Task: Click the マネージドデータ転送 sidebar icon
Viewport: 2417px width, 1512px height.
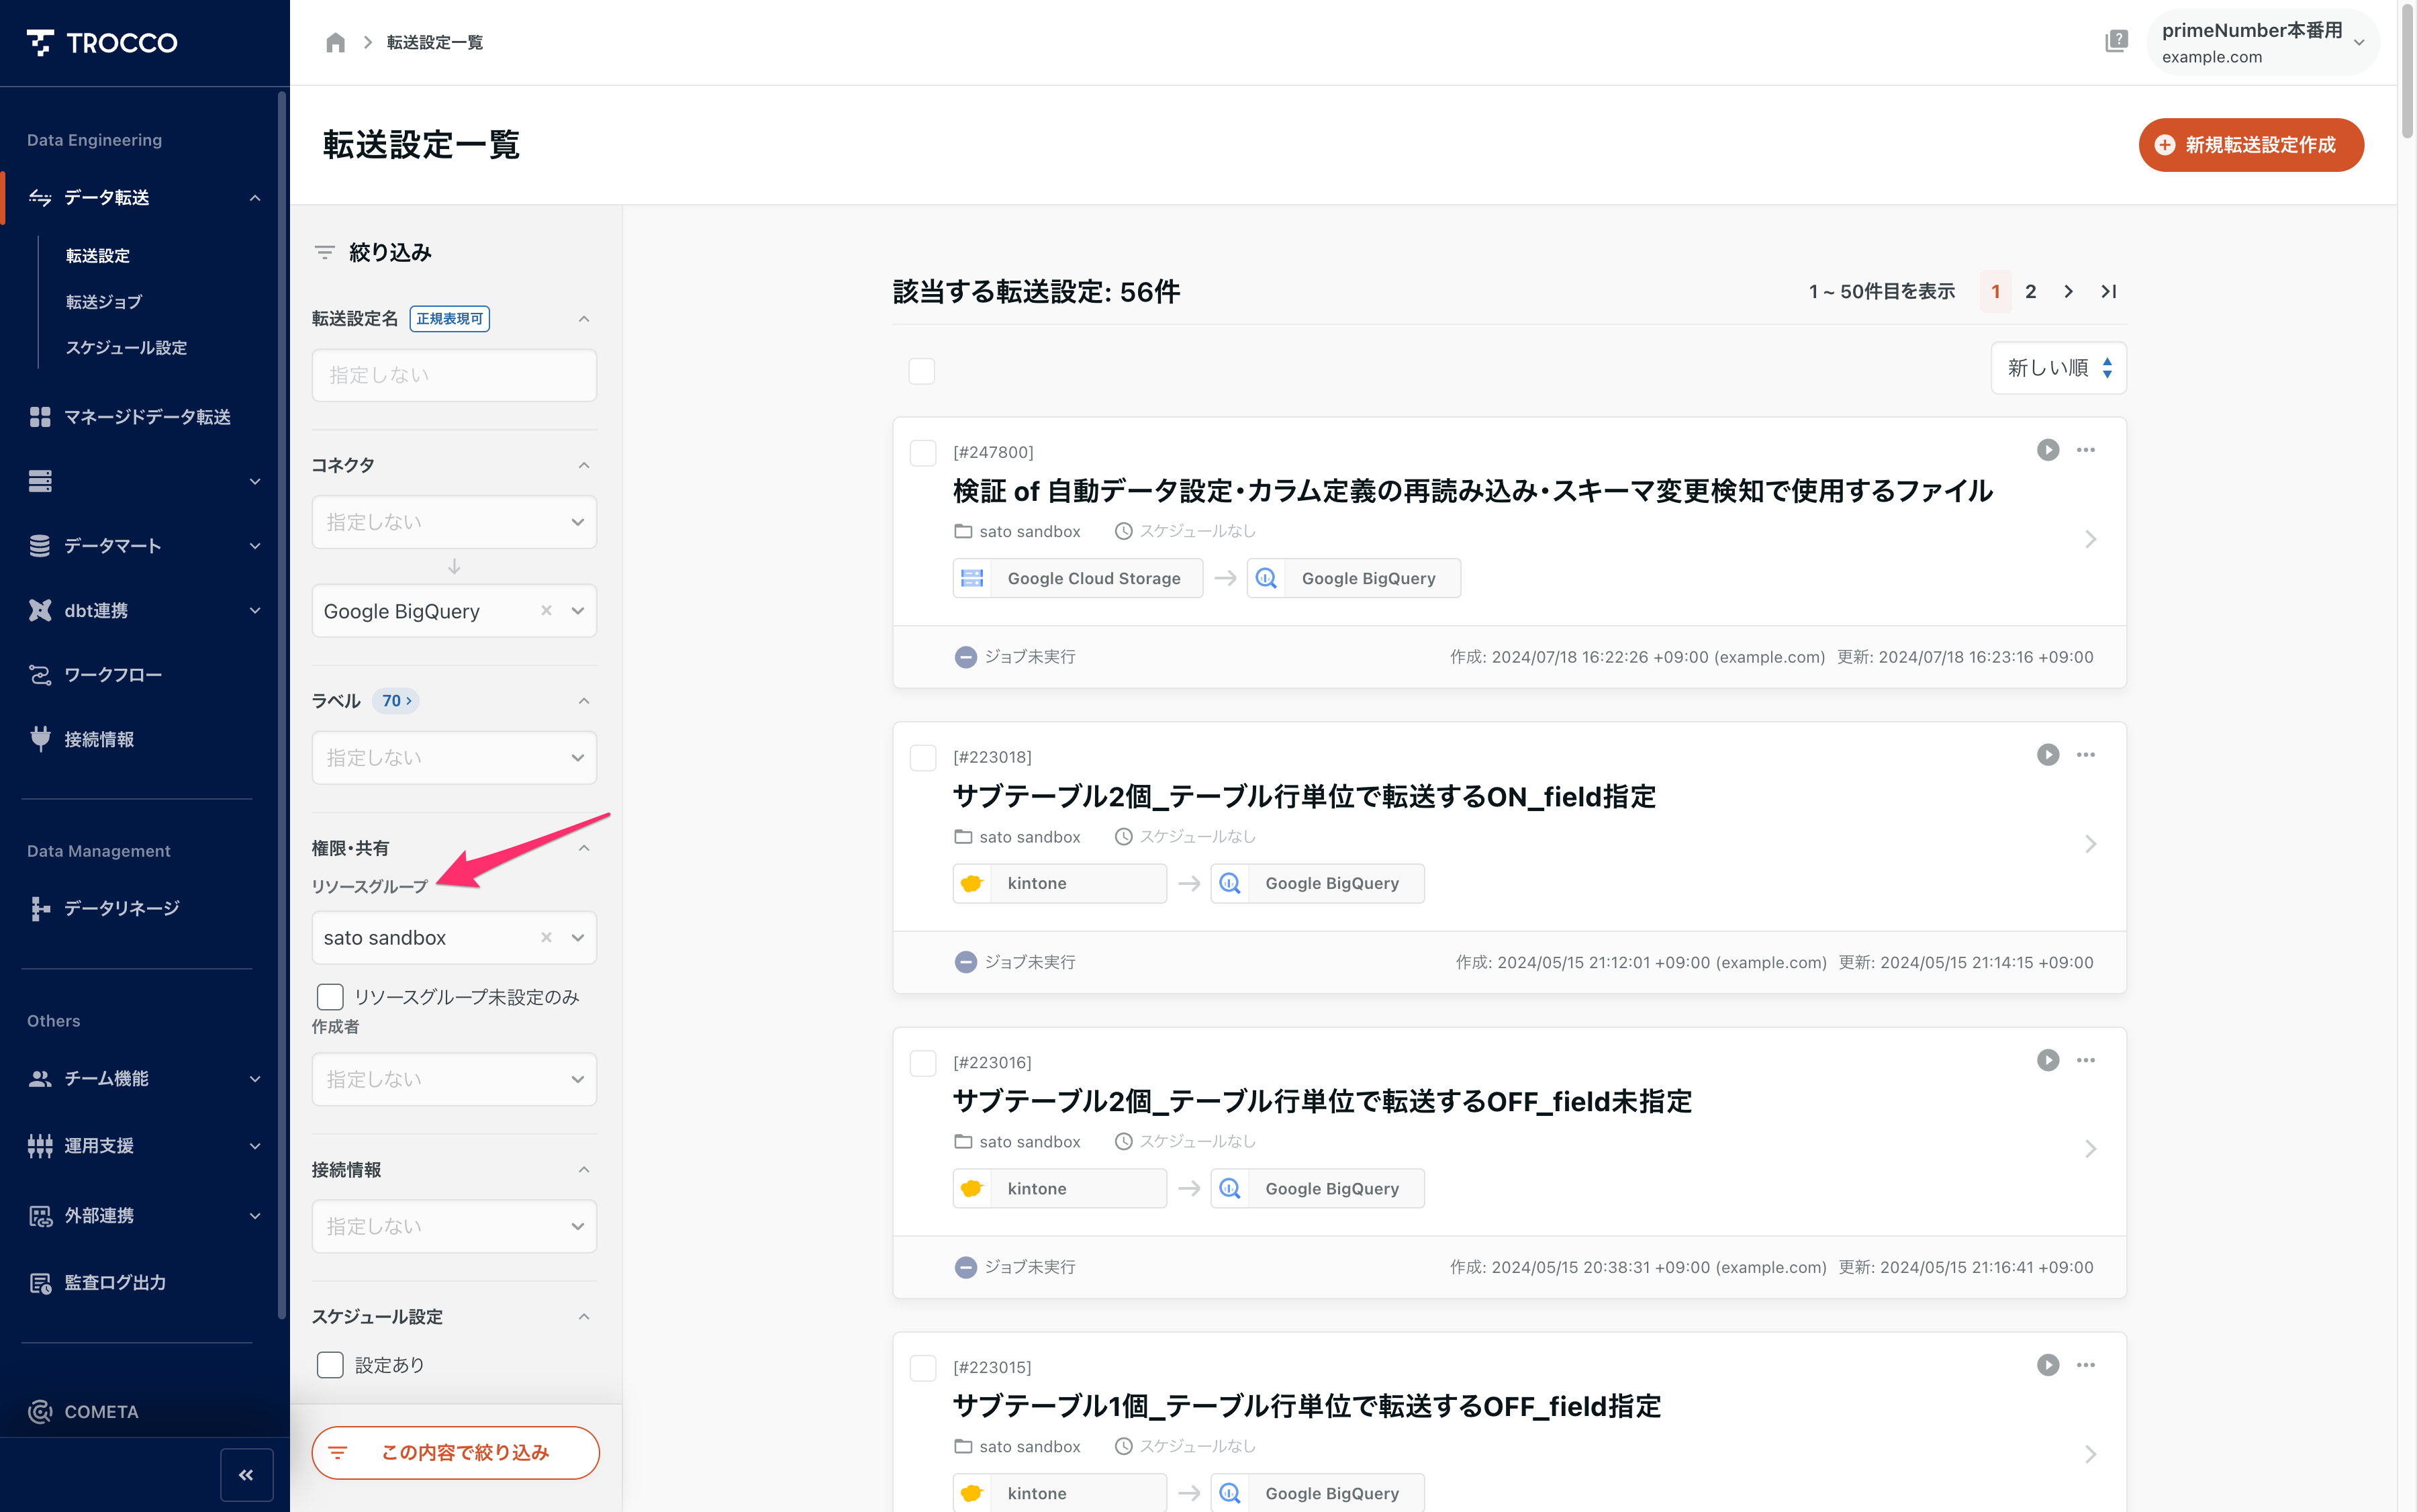Action: click(x=38, y=416)
